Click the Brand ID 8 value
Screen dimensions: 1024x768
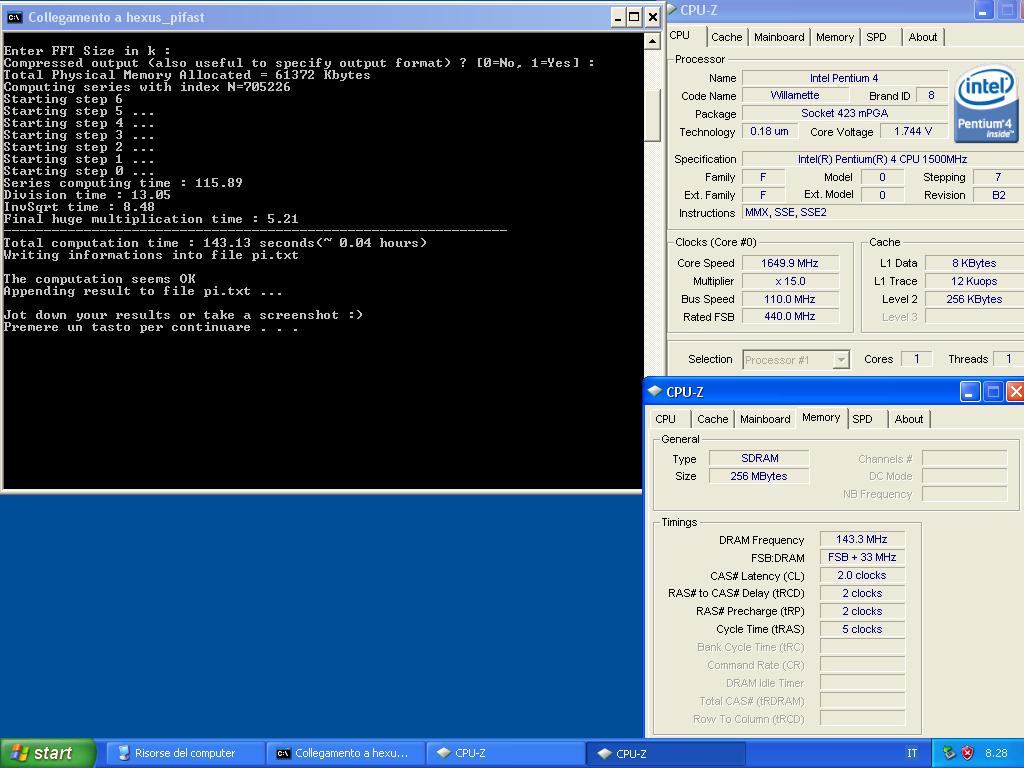coord(931,95)
